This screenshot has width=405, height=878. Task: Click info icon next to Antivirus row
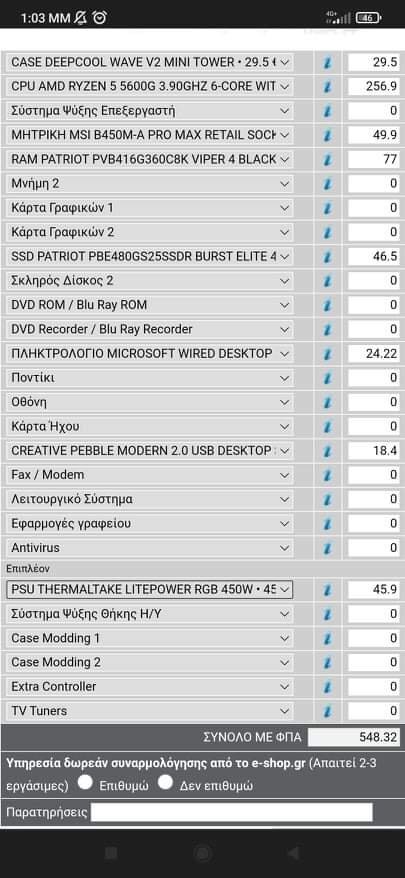(328, 548)
